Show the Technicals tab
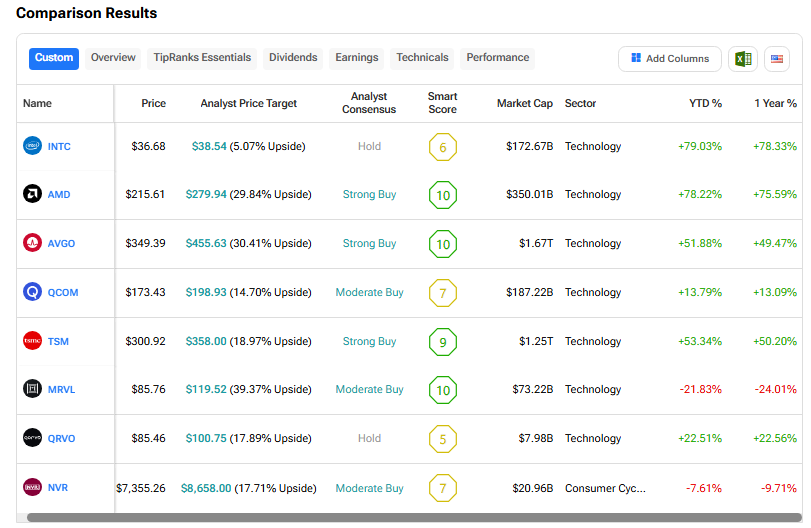The image size is (811, 528). click(422, 58)
